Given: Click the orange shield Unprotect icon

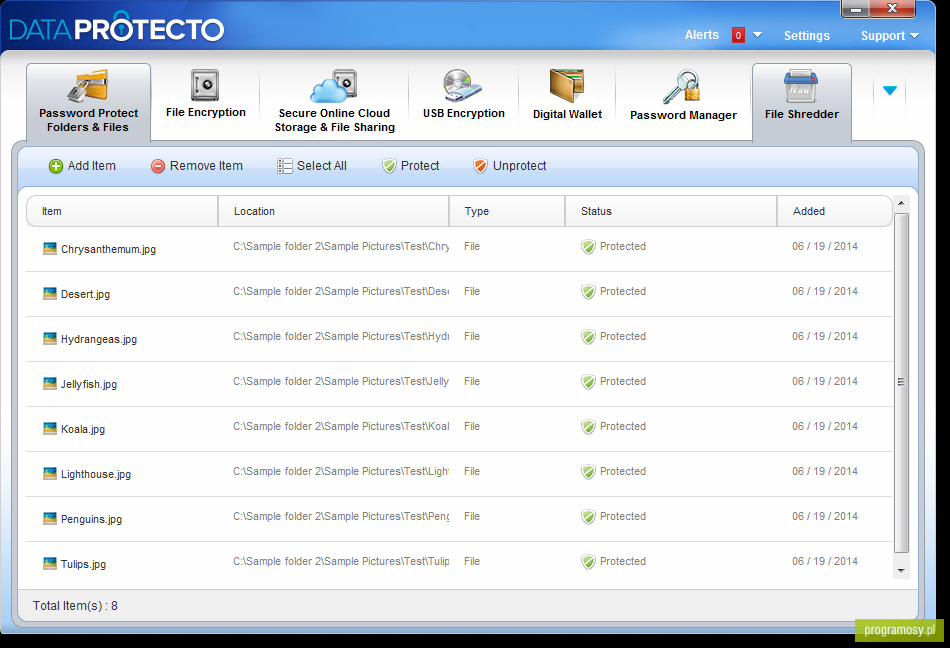Looking at the screenshot, I should point(480,166).
